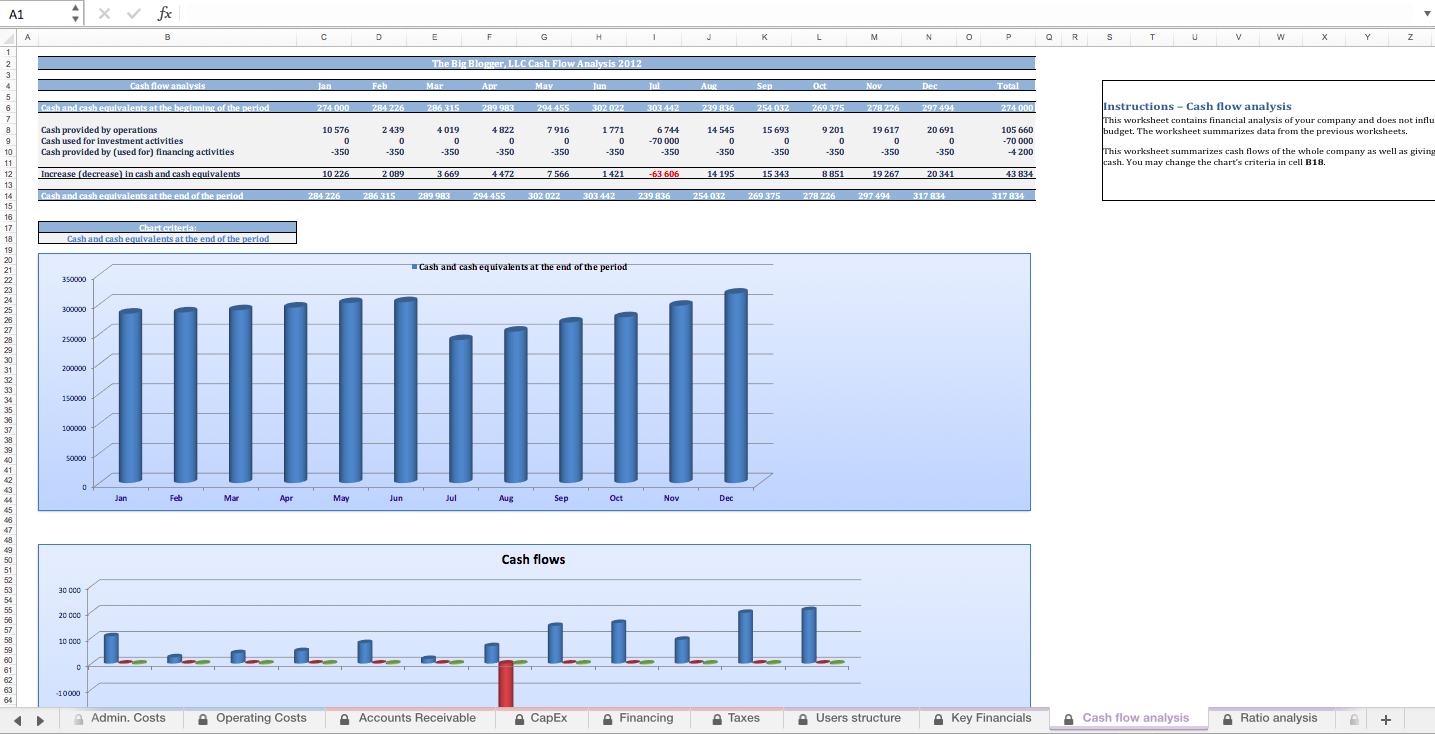Open the Taxes sheet tab
Image resolution: width=1435 pixels, height=734 pixels.
point(736,718)
